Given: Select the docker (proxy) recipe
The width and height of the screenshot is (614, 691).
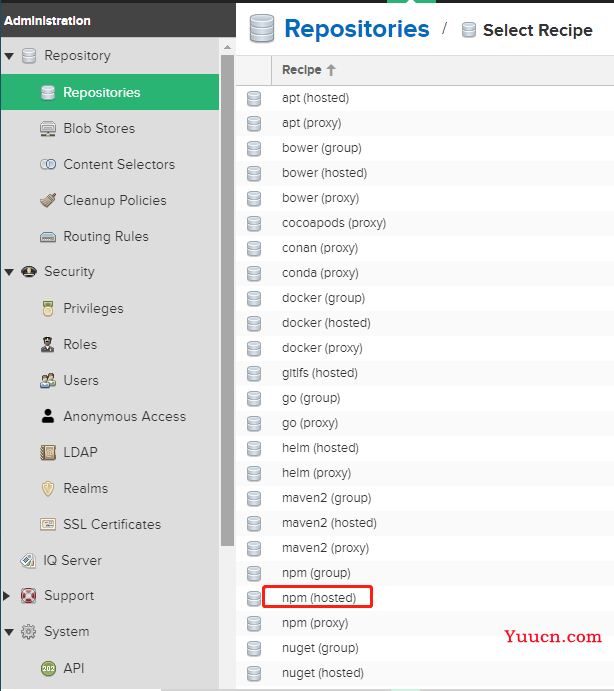Looking at the screenshot, I should point(322,348).
